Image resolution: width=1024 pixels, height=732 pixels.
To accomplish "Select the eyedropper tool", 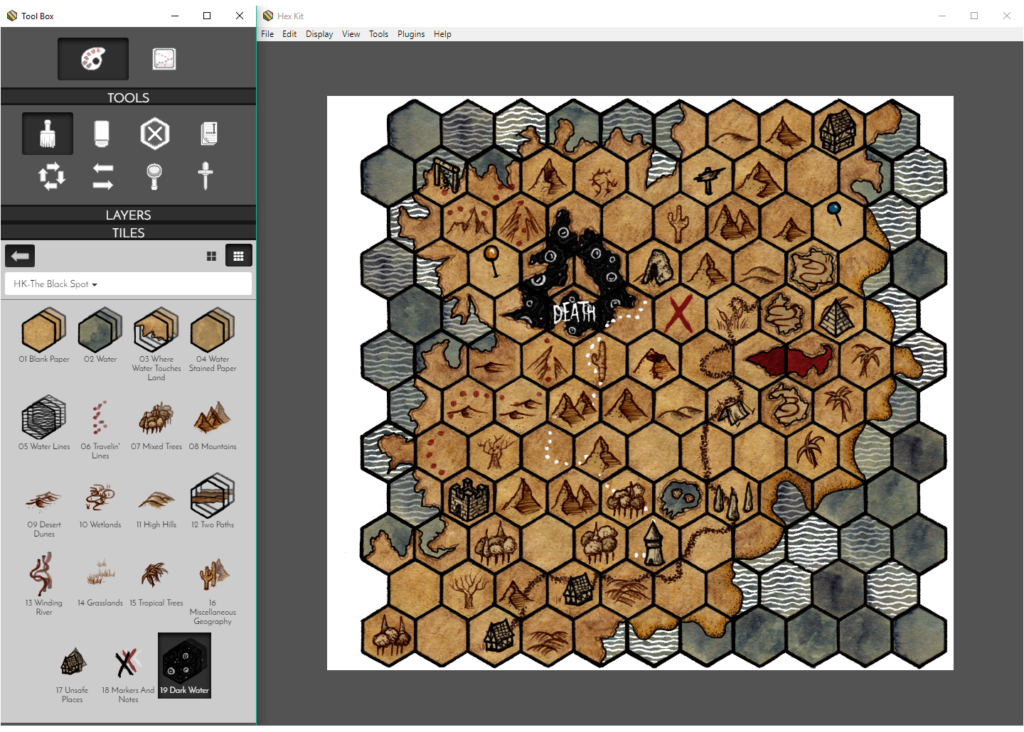I will (x=205, y=176).
